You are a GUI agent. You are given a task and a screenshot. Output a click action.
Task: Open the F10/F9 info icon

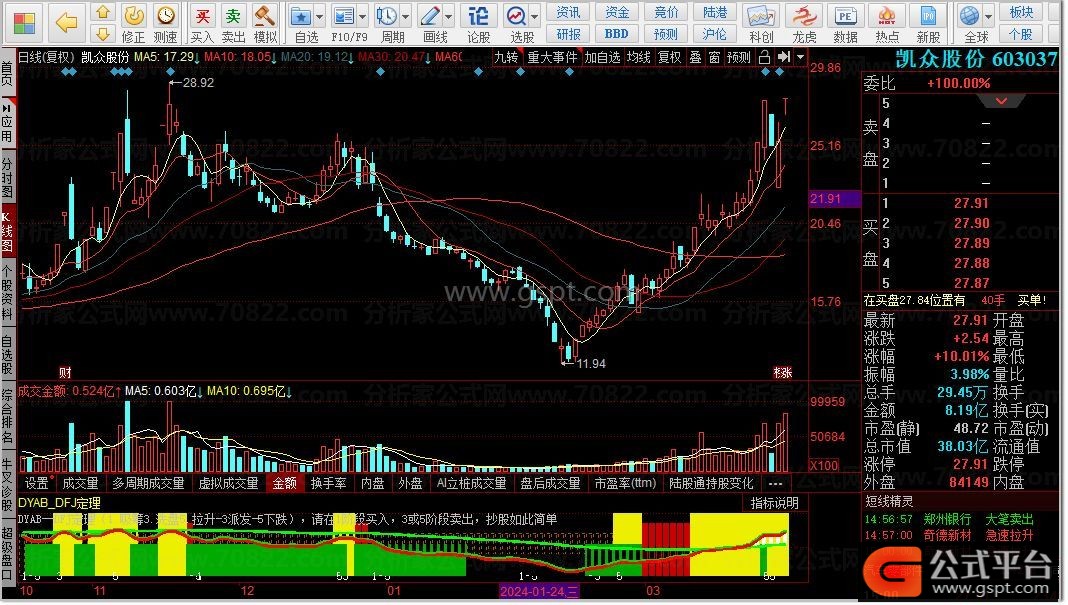(344, 15)
